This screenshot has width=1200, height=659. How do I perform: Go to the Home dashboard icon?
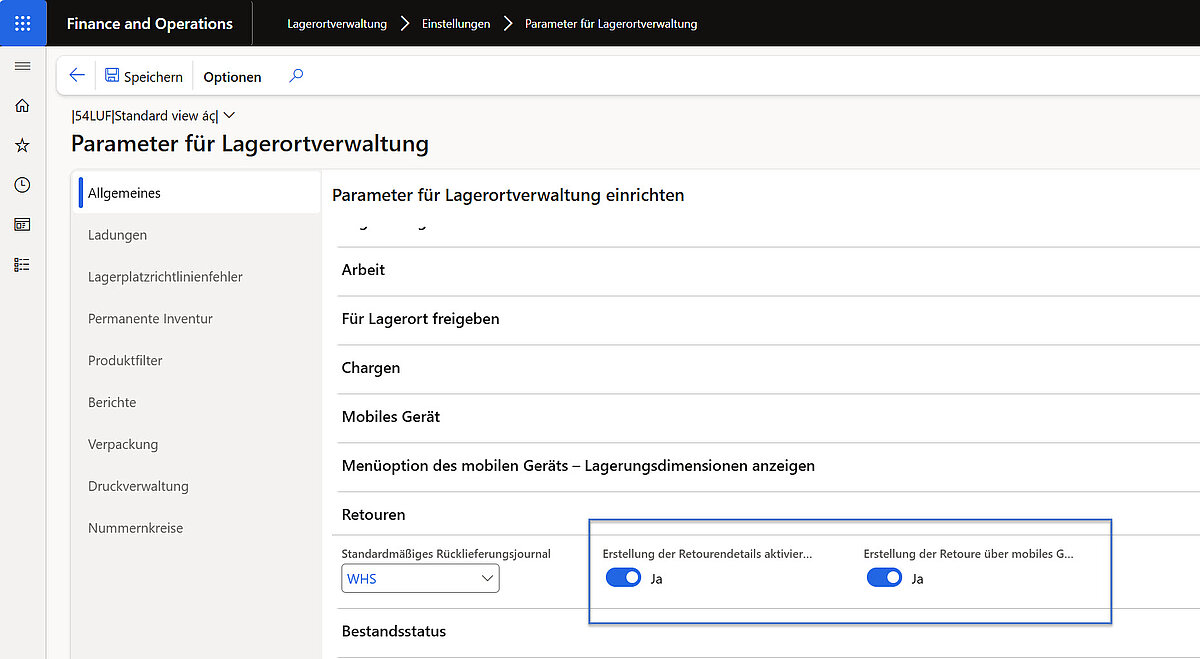pos(22,105)
